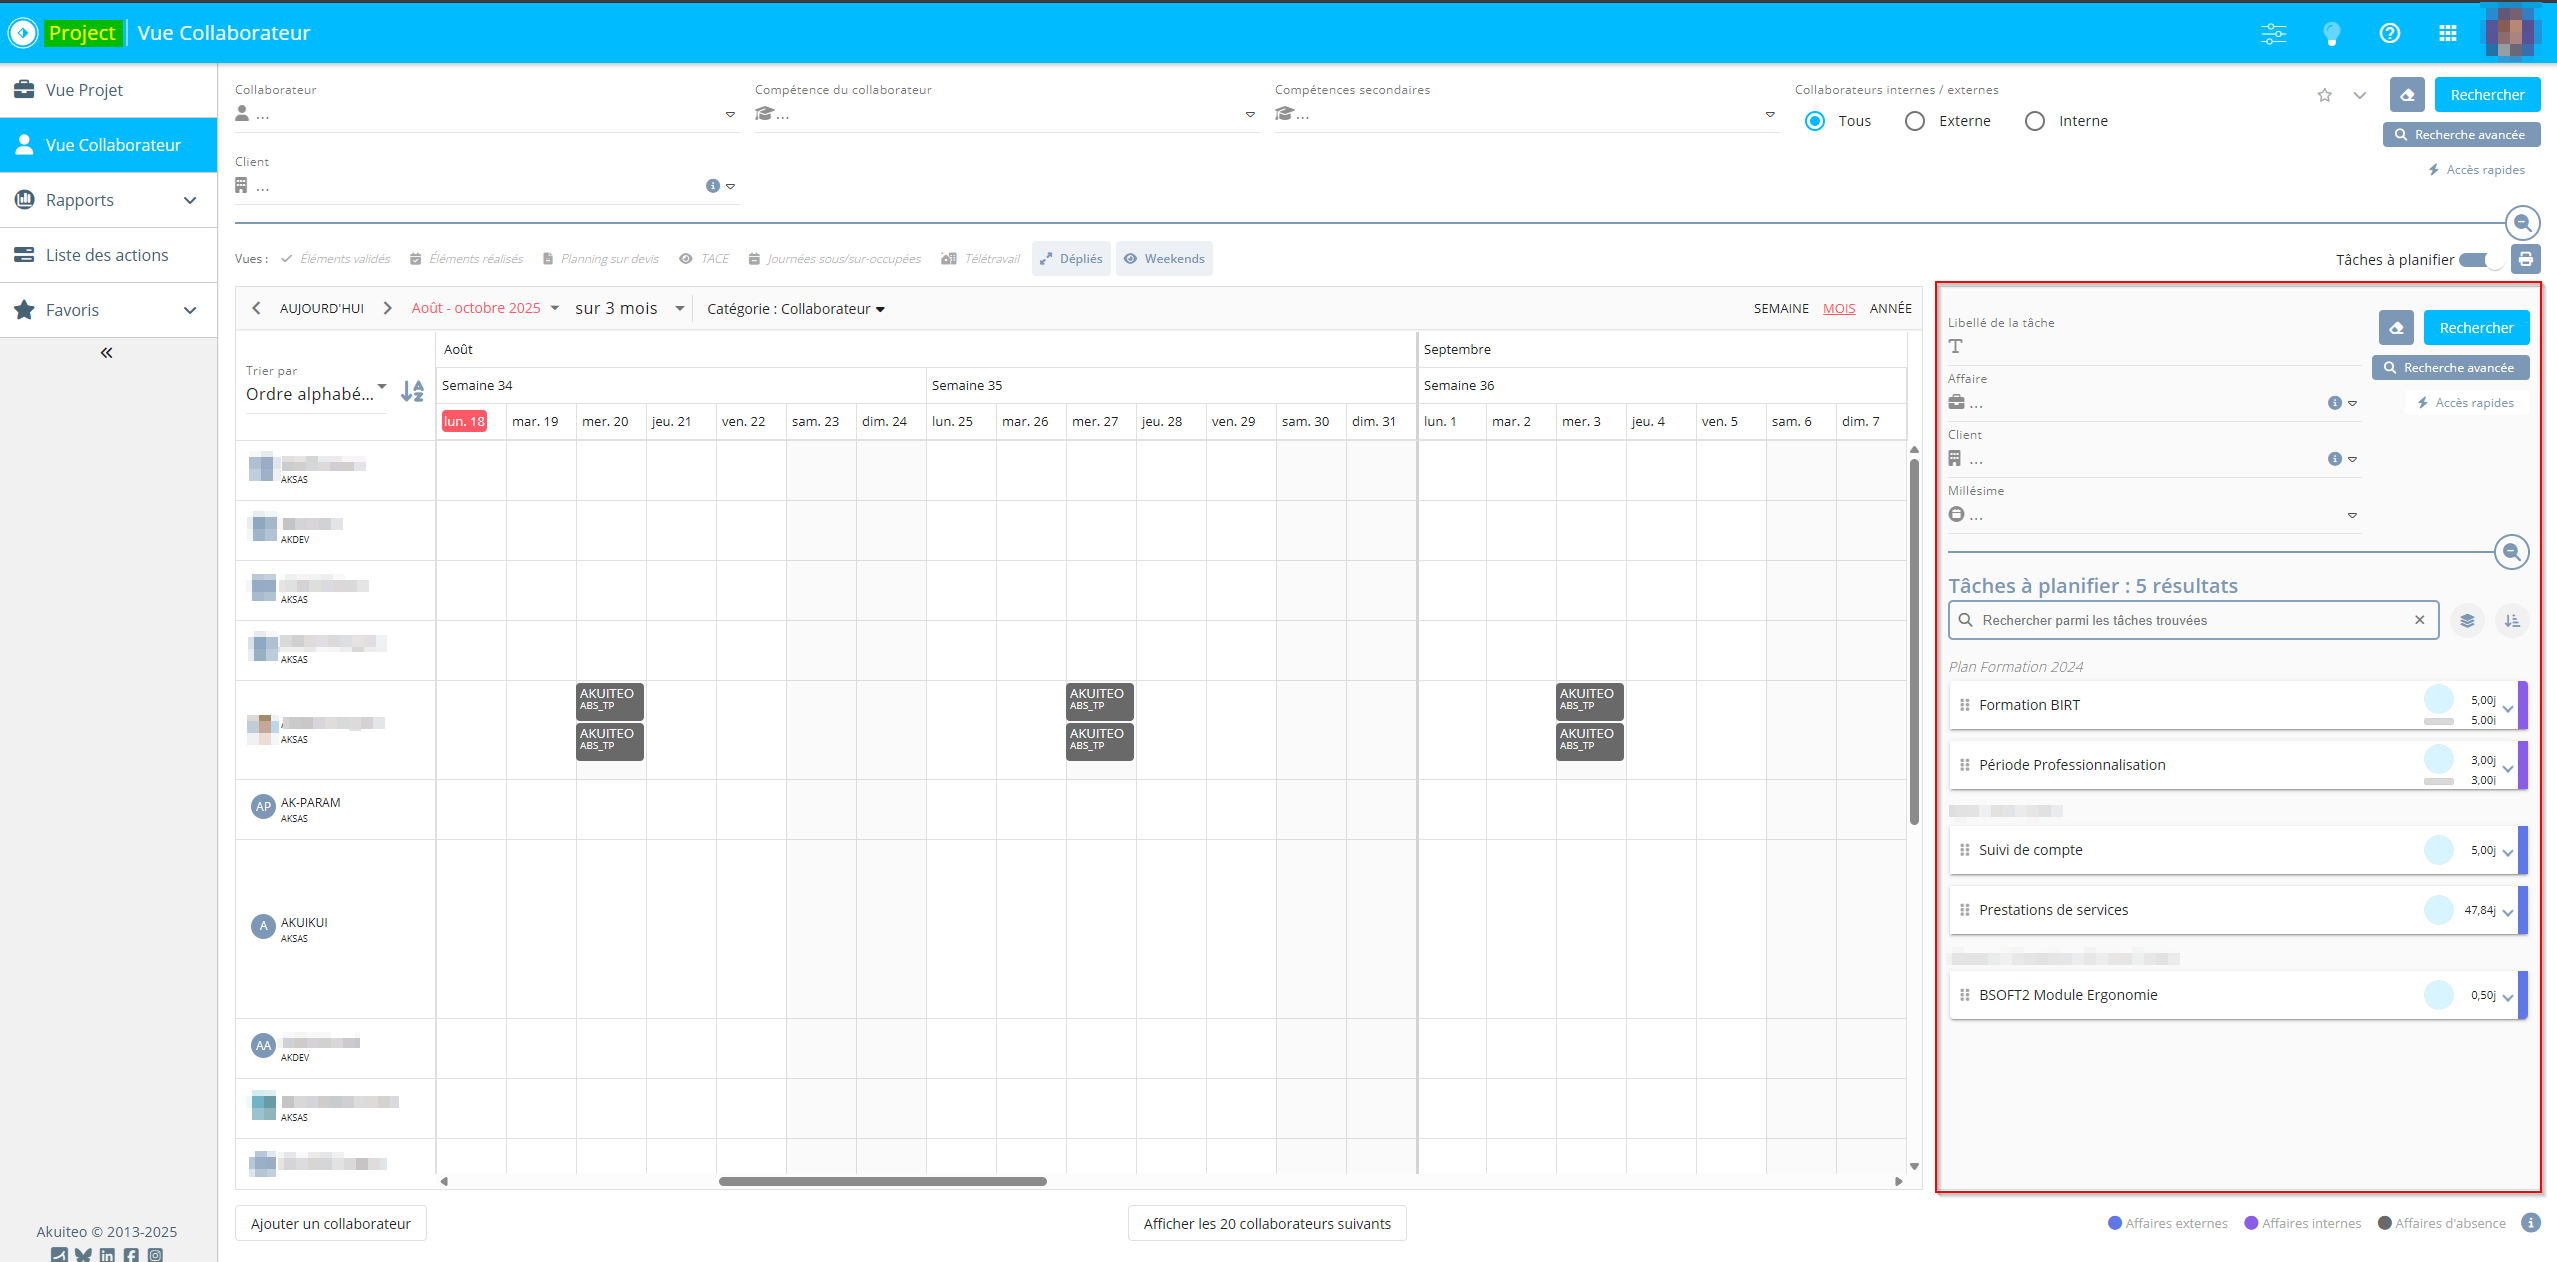Image resolution: width=2557 pixels, height=1262 pixels.
Task: Collapse the sidebar with double chevron
Action: pos(106,352)
